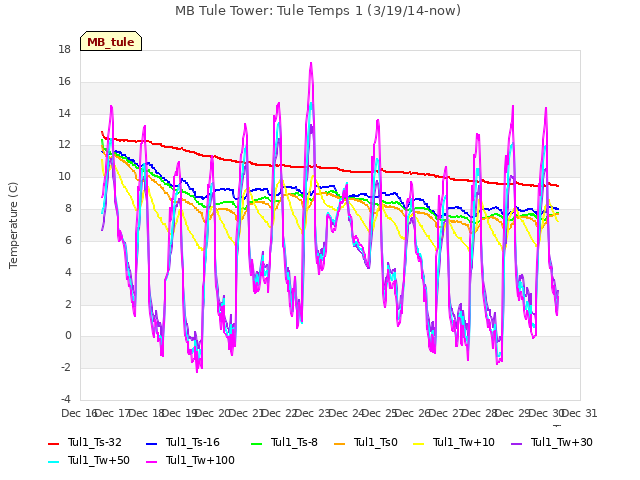Click the green Tul1_Ts-8 legend swatch
640x480 pixels.
256,444
